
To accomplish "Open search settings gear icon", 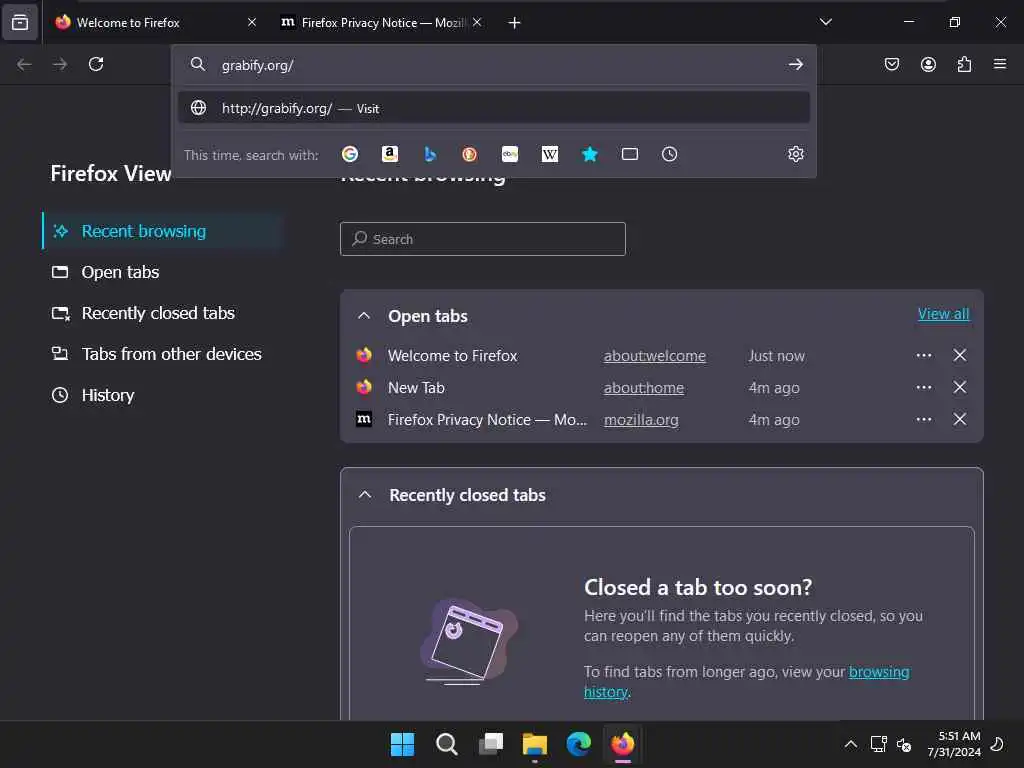I will pyautogui.click(x=795, y=154).
